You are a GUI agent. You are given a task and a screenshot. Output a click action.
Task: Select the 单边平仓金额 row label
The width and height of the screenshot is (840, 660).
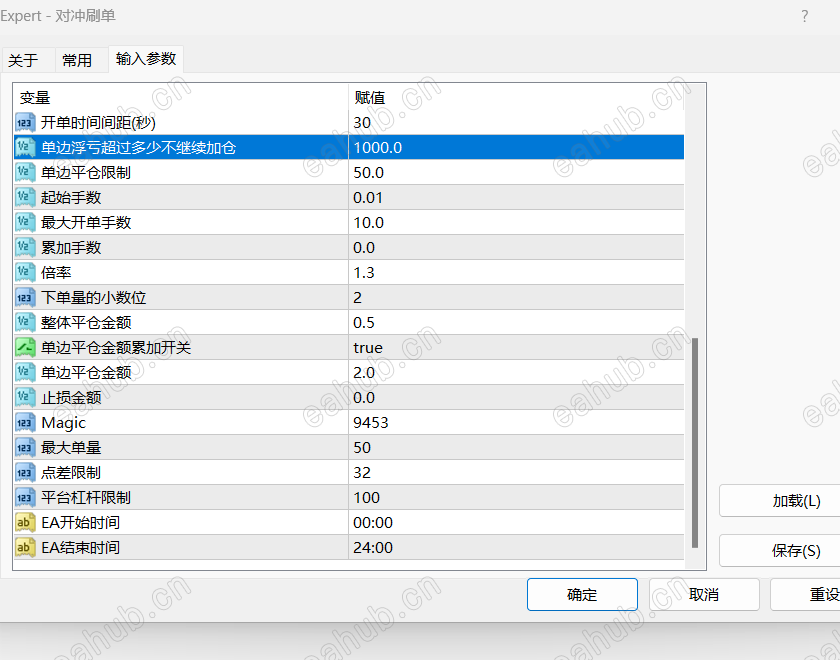[x=86, y=373]
